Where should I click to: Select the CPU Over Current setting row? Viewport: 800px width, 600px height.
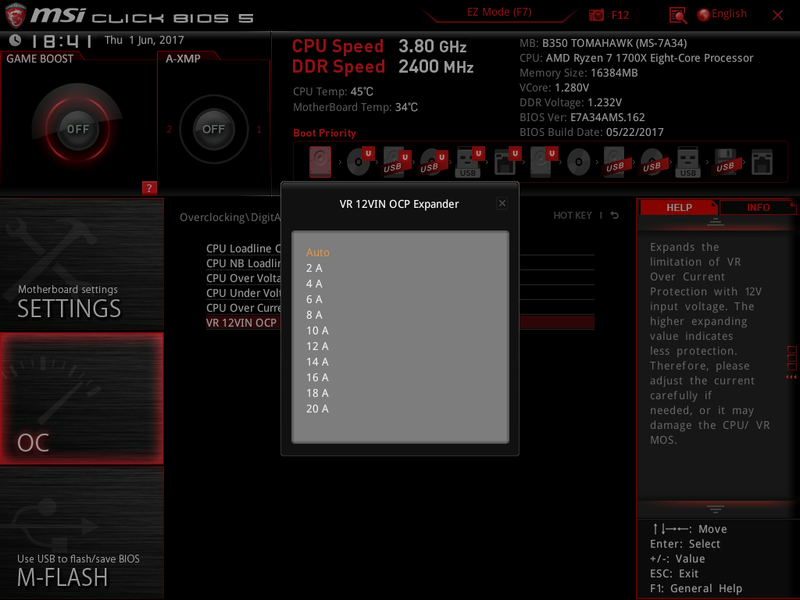point(243,308)
